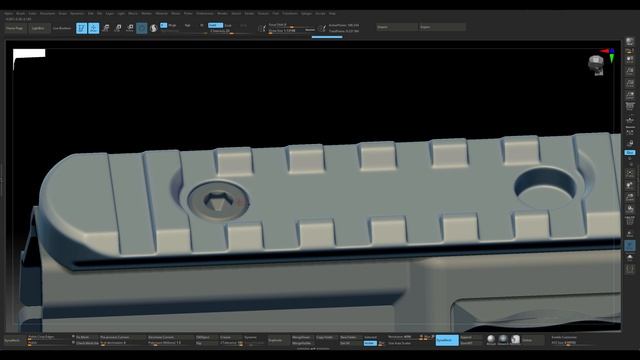Toggle the Zadd button
The width and height of the screenshot is (640, 360).
click(215, 25)
